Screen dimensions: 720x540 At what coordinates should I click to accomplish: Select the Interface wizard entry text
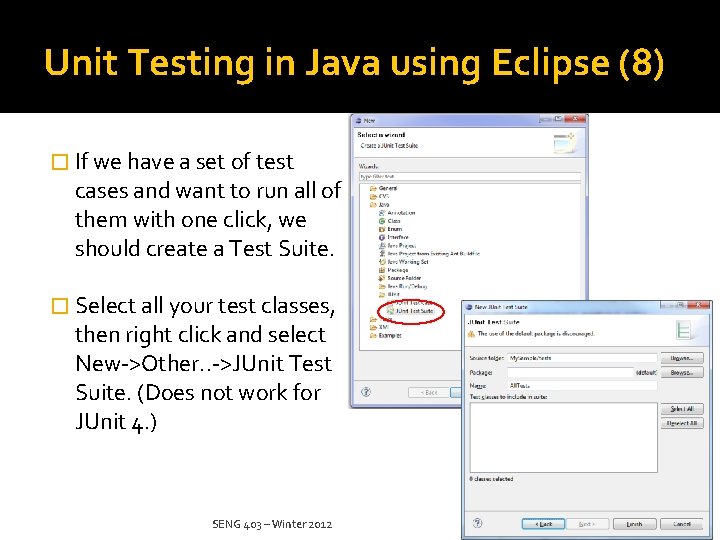398,237
